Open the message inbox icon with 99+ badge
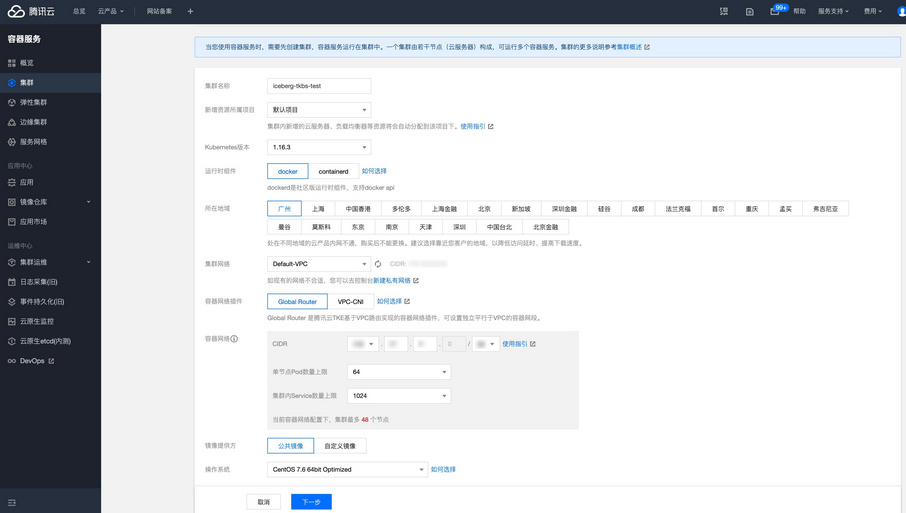The height and width of the screenshot is (513, 906). pyautogui.click(x=775, y=11)
